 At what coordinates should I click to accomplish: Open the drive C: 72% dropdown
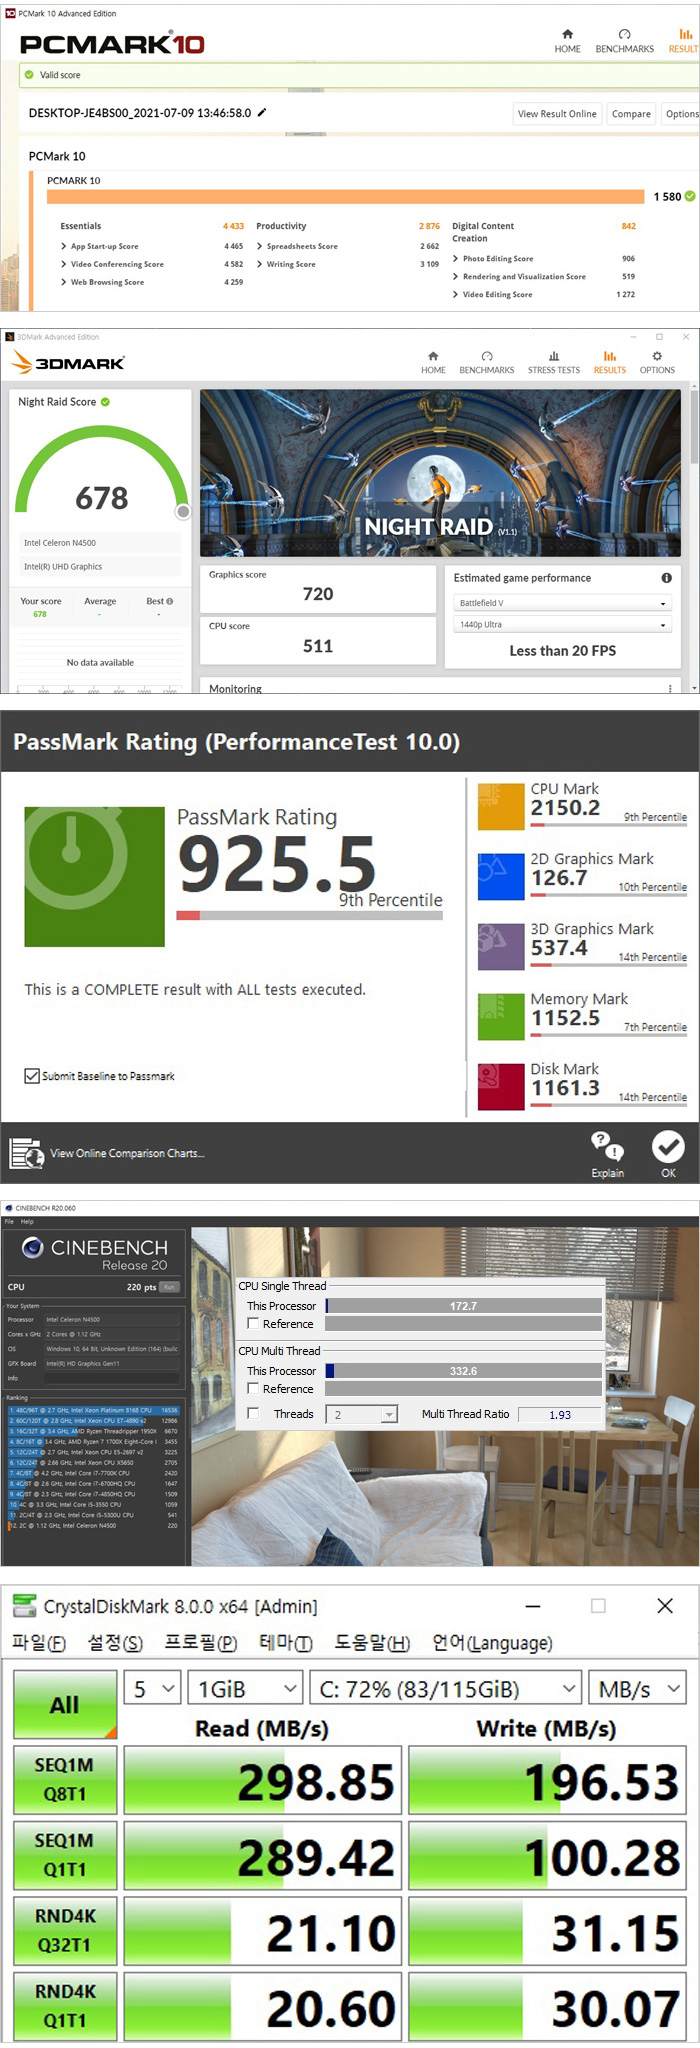coord(446,1689)
